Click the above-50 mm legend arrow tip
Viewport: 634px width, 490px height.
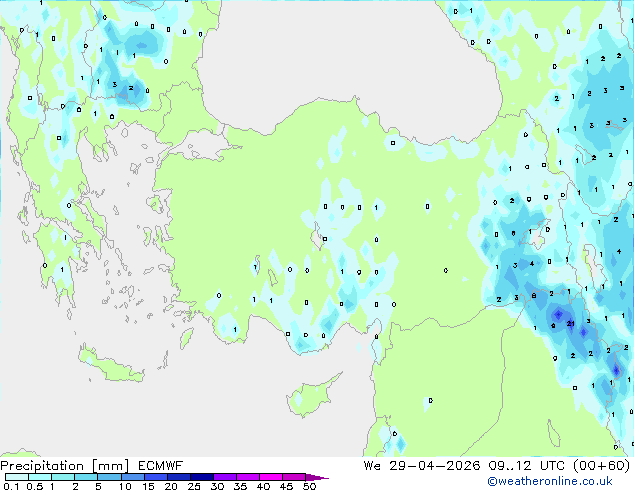(317, 477)
